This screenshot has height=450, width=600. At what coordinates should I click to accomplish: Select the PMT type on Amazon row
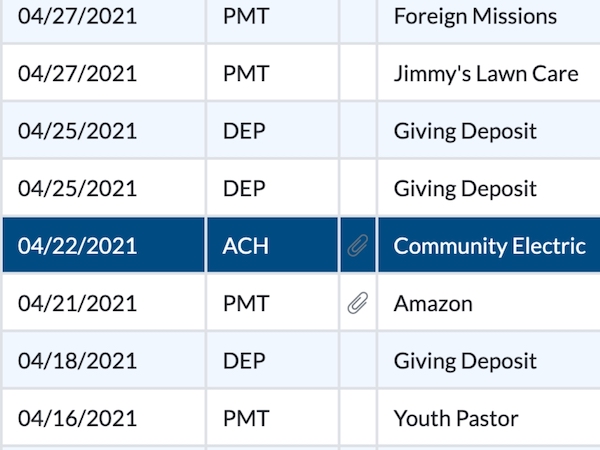click(246, 304)
